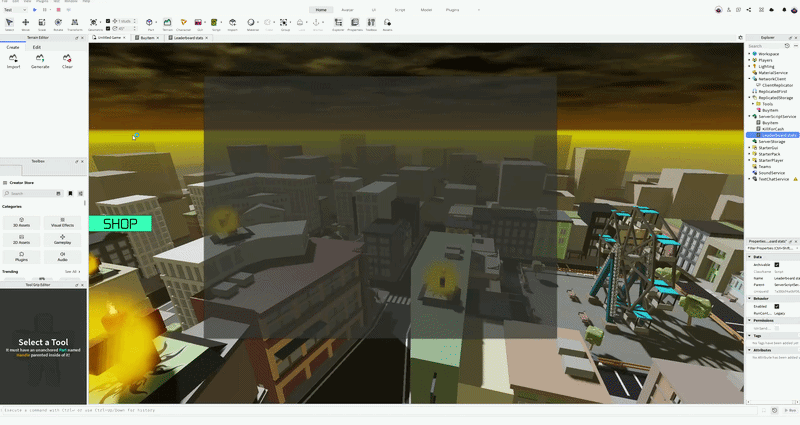Start playtest with the Play button

point(35,10)
